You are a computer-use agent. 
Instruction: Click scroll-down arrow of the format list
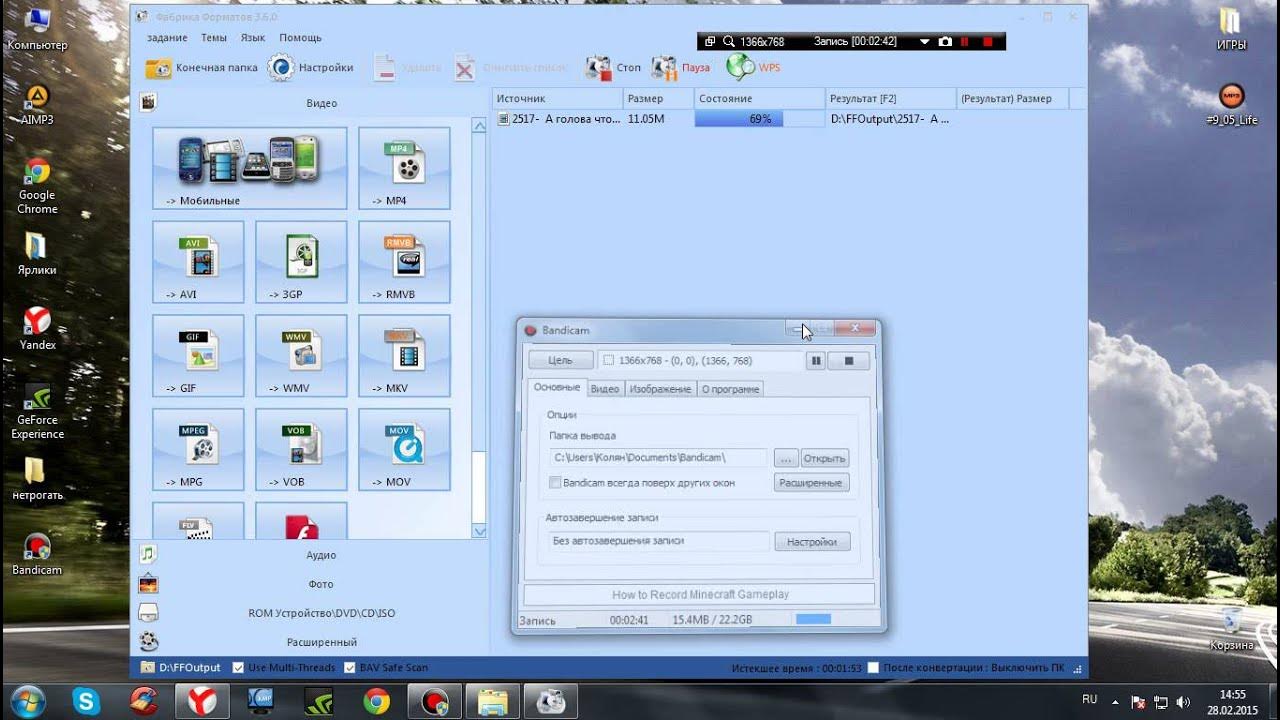pos(479,531)
